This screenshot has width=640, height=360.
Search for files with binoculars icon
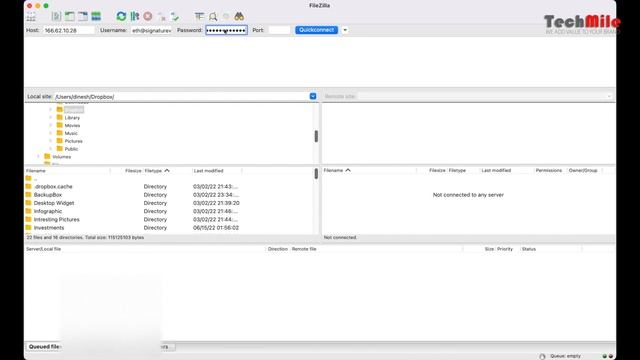pyautogui.click(x=239, y=16)
